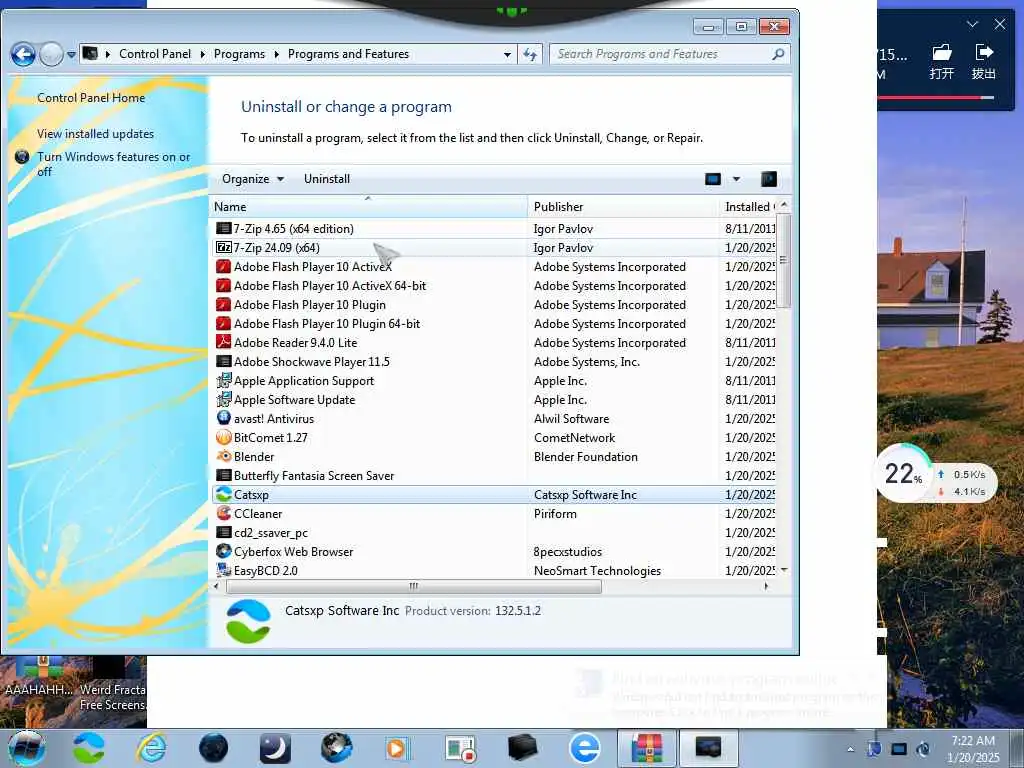Image resolution: width=1024 pixels, height=768 pixels.
Task: Sort by the Name column header
Action: click(368, 206)
